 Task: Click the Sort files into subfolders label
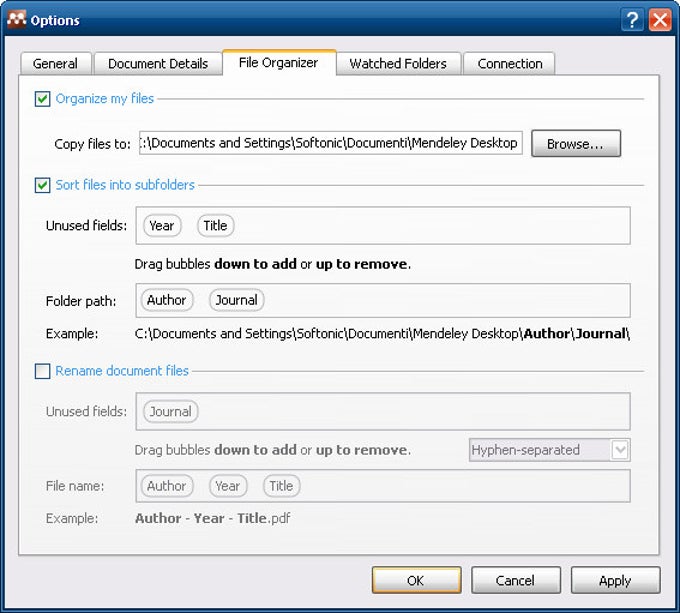tap(125, 185)
